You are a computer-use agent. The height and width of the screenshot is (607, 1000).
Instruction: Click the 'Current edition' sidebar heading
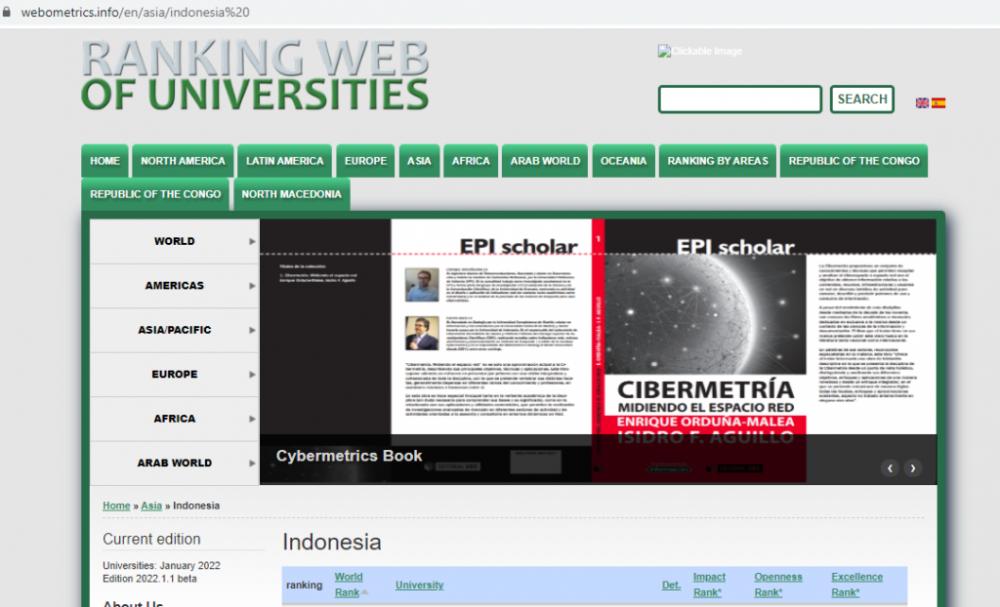tap(152, 539)
